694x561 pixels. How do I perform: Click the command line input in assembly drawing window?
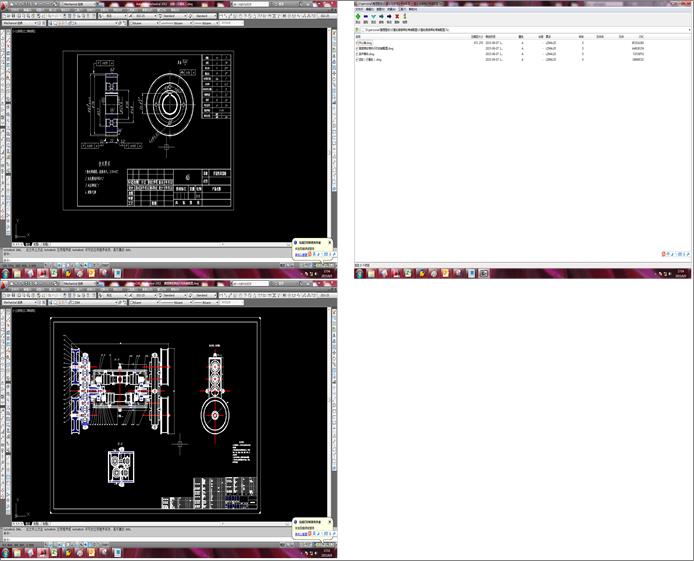(146, 538)
